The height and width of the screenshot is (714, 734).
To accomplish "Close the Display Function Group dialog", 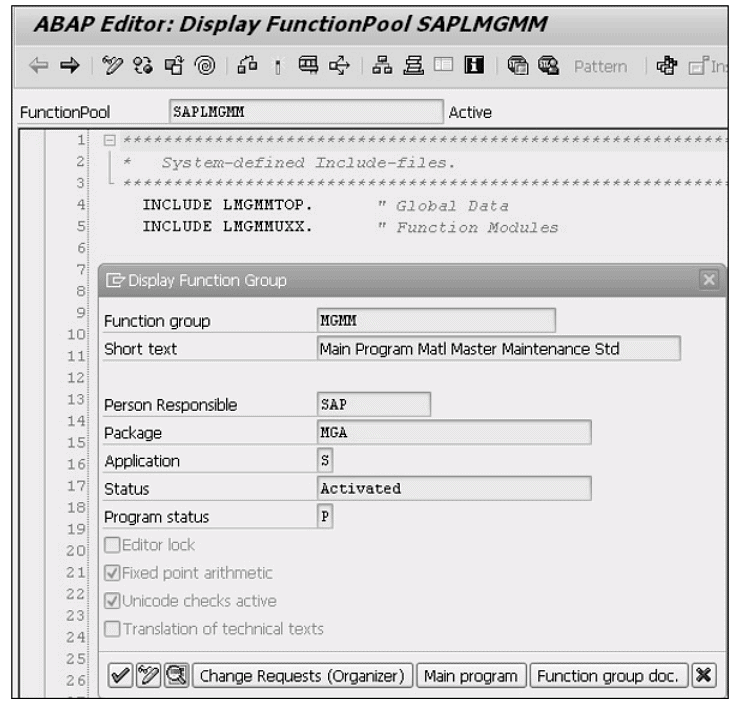I will coord(709,280).
